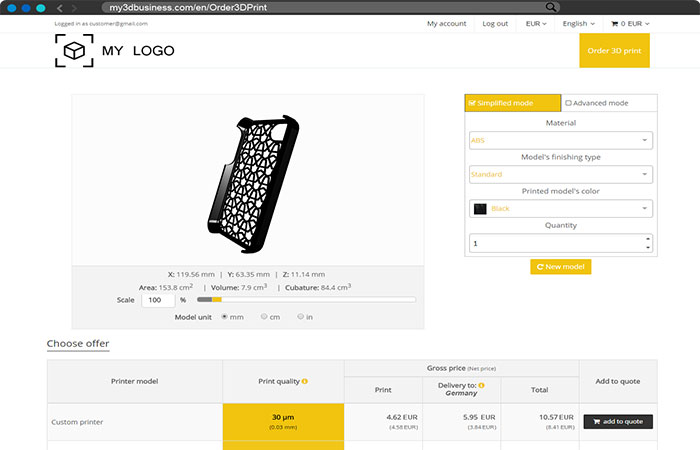Open the Model's finishing type dropdown
Image resolution: width=700 pixels, height=450 pixels.
(561, 174)
